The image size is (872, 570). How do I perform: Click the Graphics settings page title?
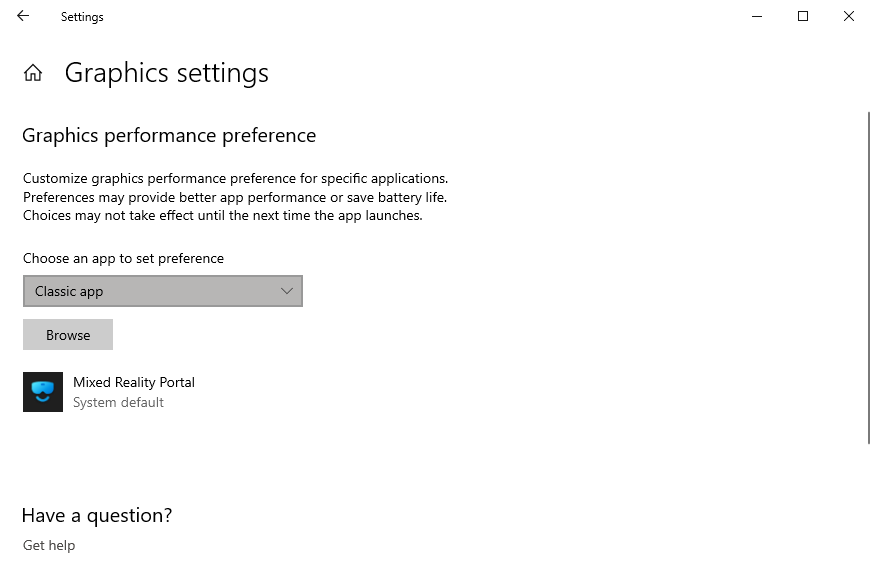point(166,73)
